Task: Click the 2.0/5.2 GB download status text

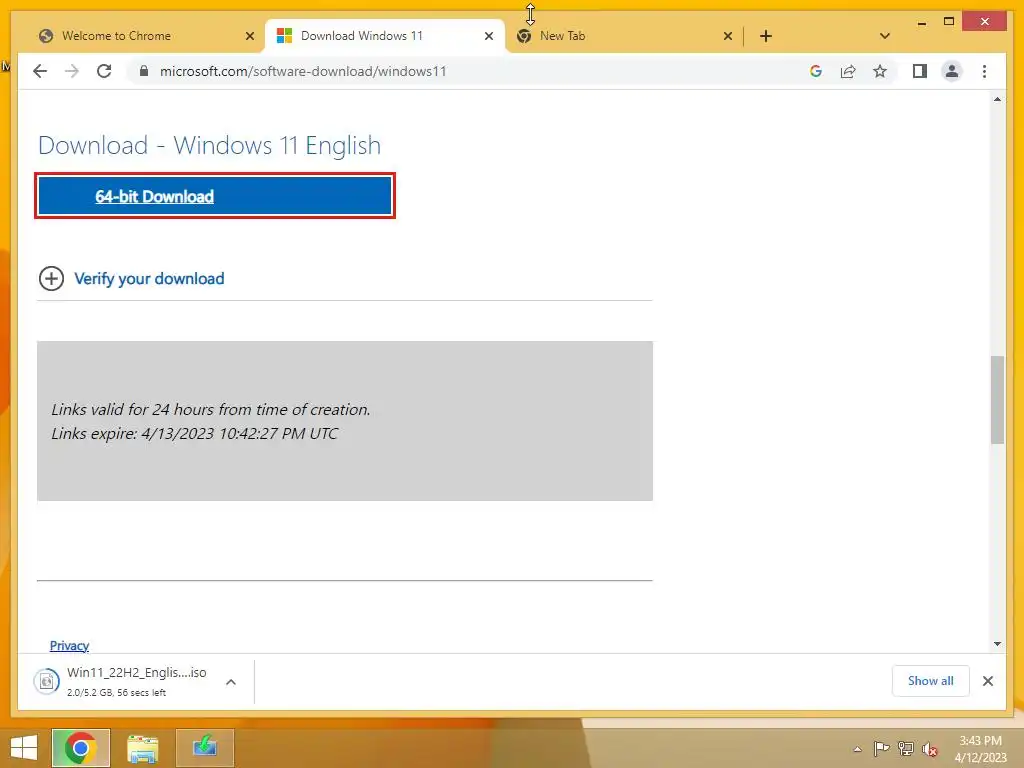Action: click(116, 692)
